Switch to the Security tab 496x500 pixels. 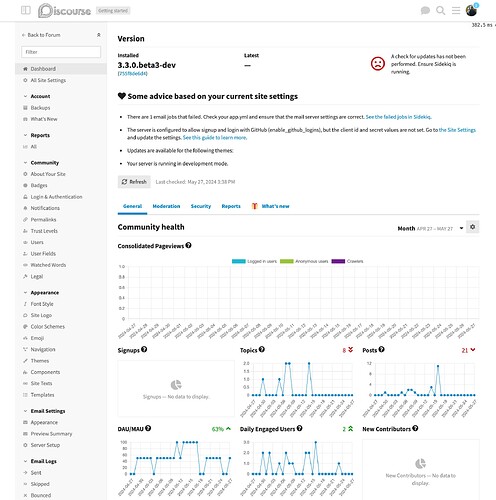201,206
